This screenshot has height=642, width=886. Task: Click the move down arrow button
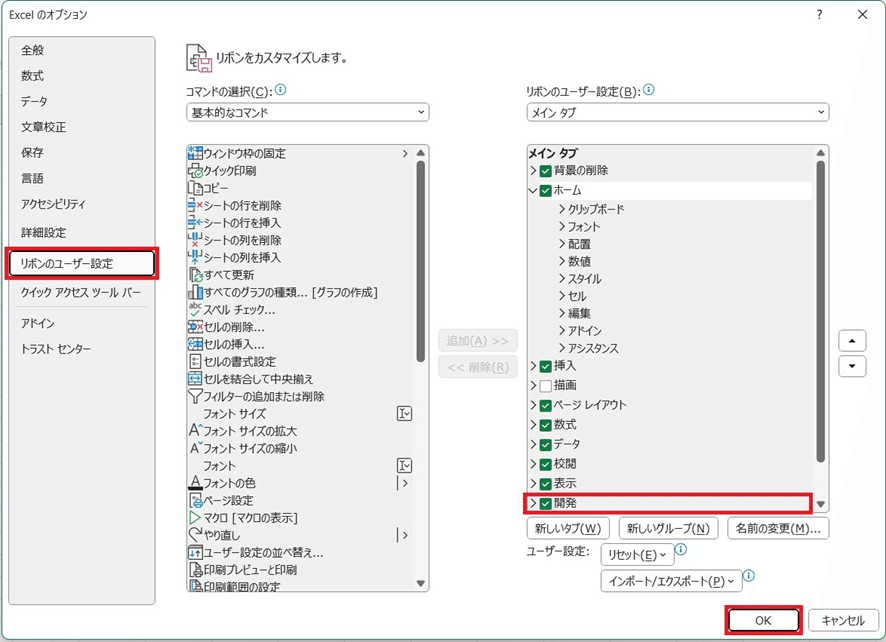[x=852, y=366]
